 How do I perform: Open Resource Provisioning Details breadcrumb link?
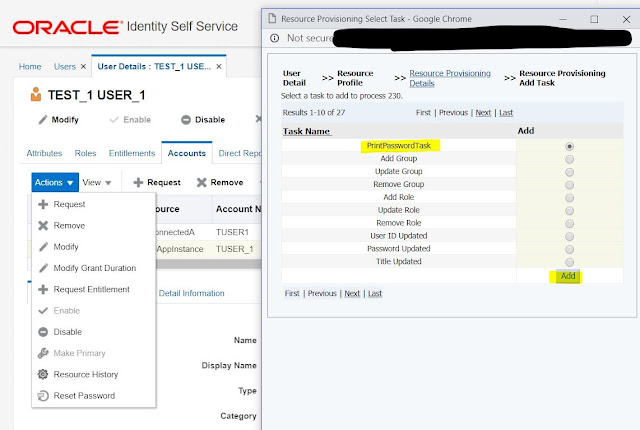point(450,78)
